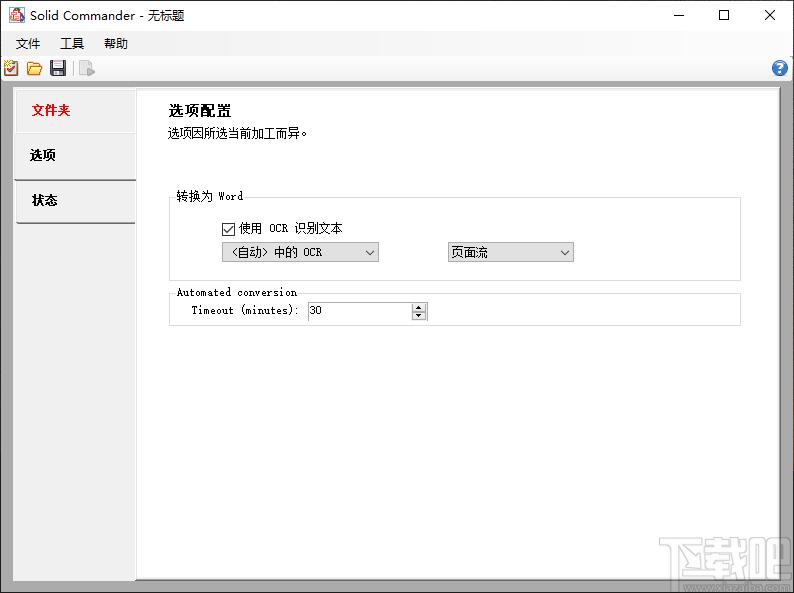Expand the <自动> 中的 OCR dropdown
Image resolution: width=794 pixels, height=593 pixels.
(x=300, y=252)
